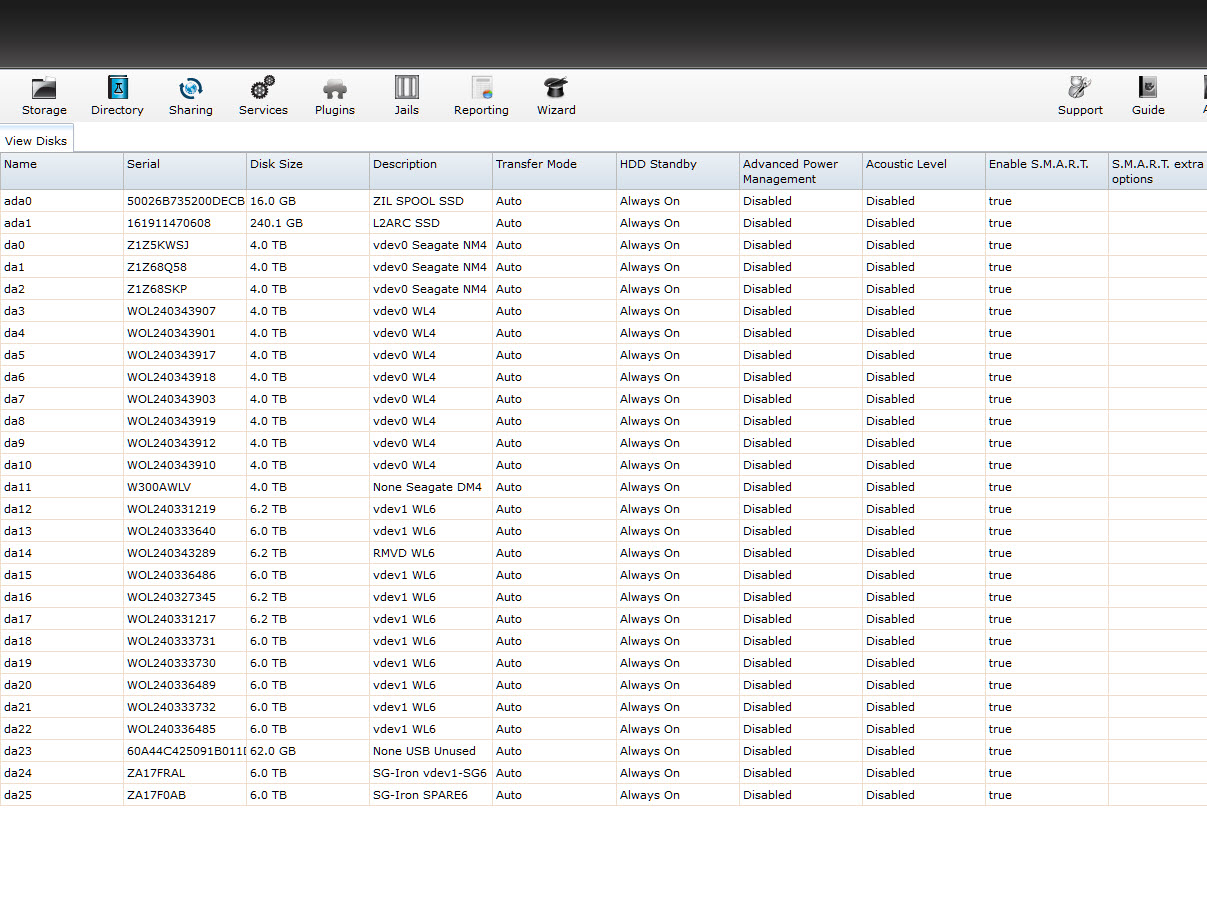Select disk da0 name cell

[x=61, y=245]
